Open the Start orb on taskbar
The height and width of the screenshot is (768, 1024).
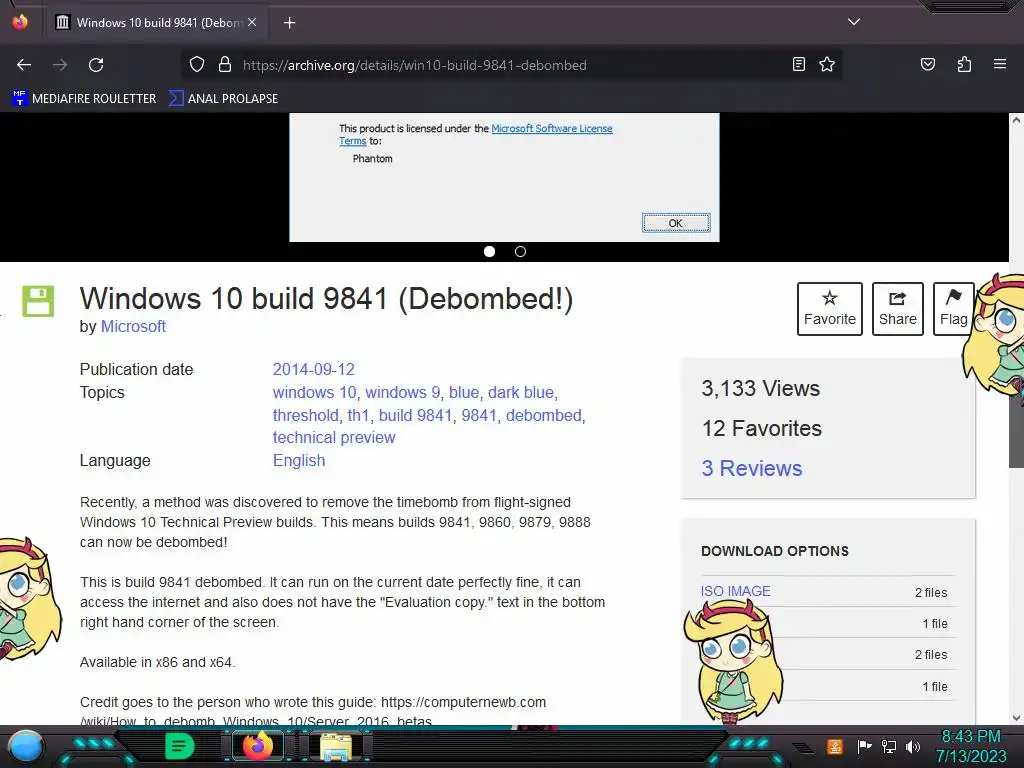pos(25,746)
